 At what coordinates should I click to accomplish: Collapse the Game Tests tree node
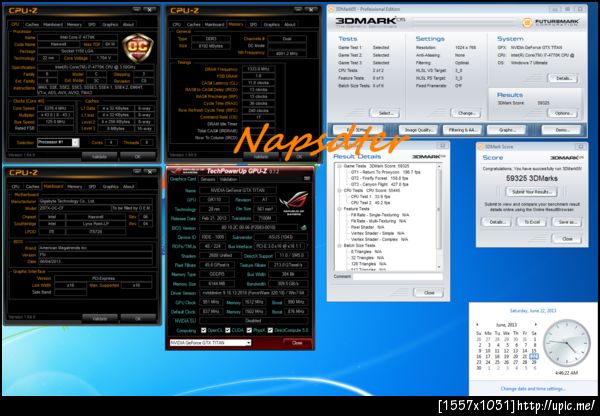pos(339,166)
